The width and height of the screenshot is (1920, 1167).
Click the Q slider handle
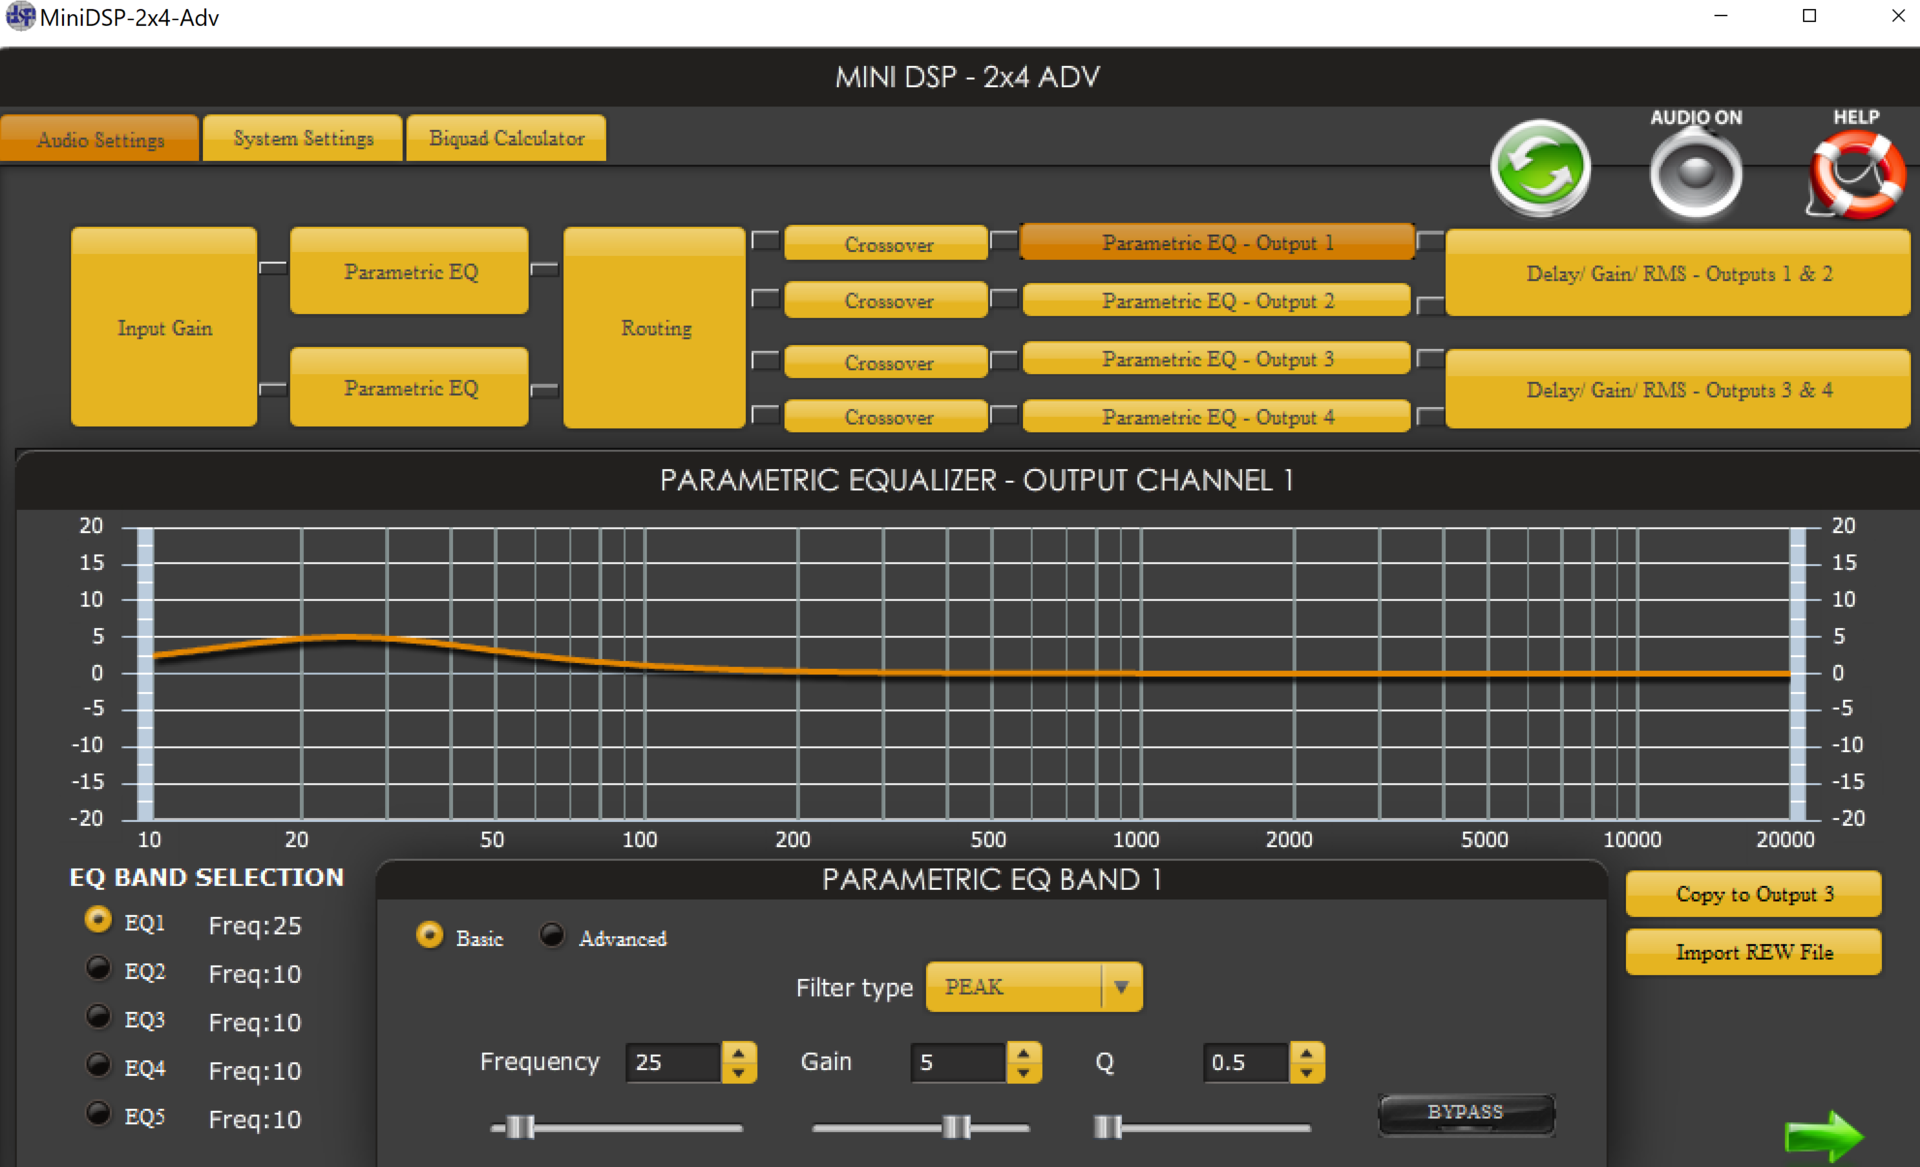click(x=1108, y=1127)
